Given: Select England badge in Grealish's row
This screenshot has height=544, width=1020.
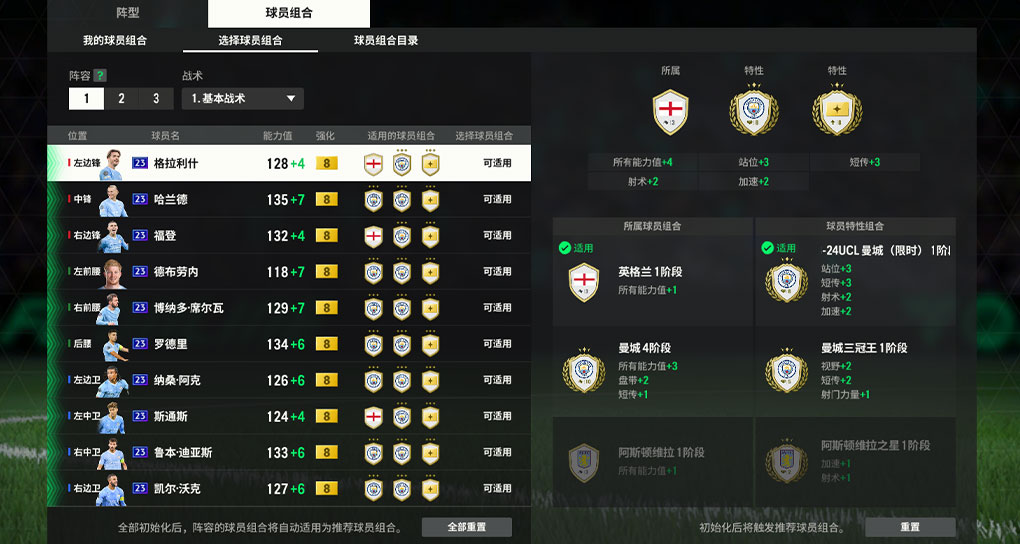Looking at the screenshot, I should click(373, 163).
